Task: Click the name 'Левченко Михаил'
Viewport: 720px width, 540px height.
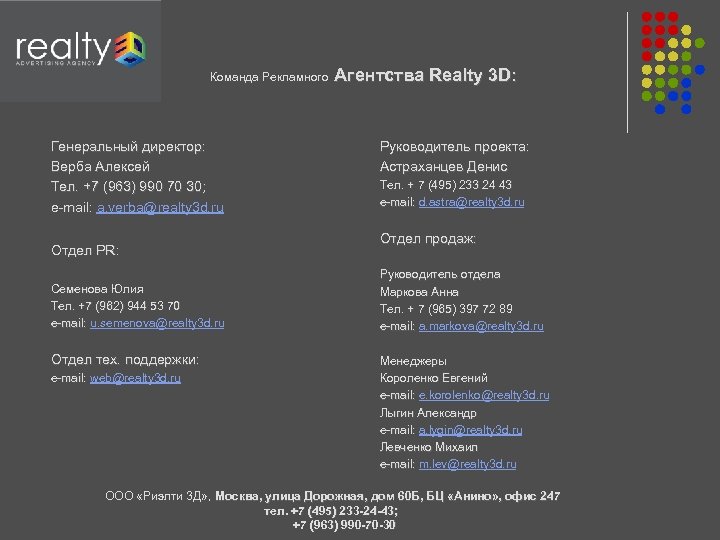Action: (x=428, y=447)
